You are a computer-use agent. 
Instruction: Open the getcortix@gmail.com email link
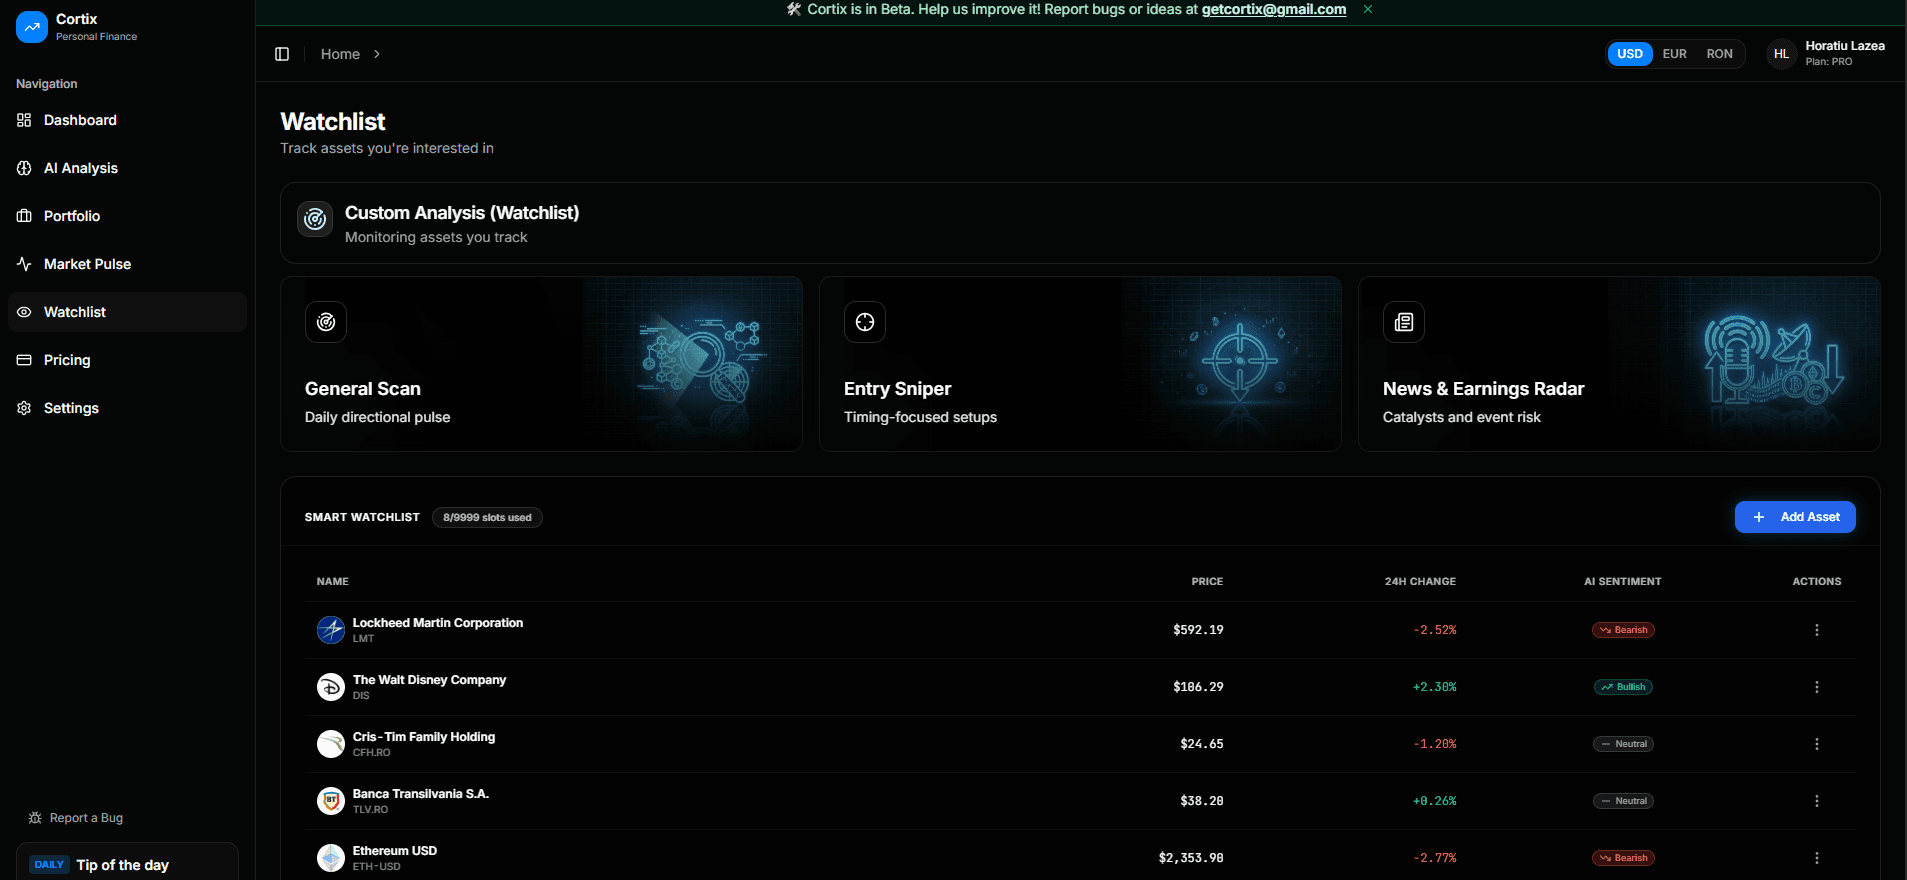pos(1273,9)
